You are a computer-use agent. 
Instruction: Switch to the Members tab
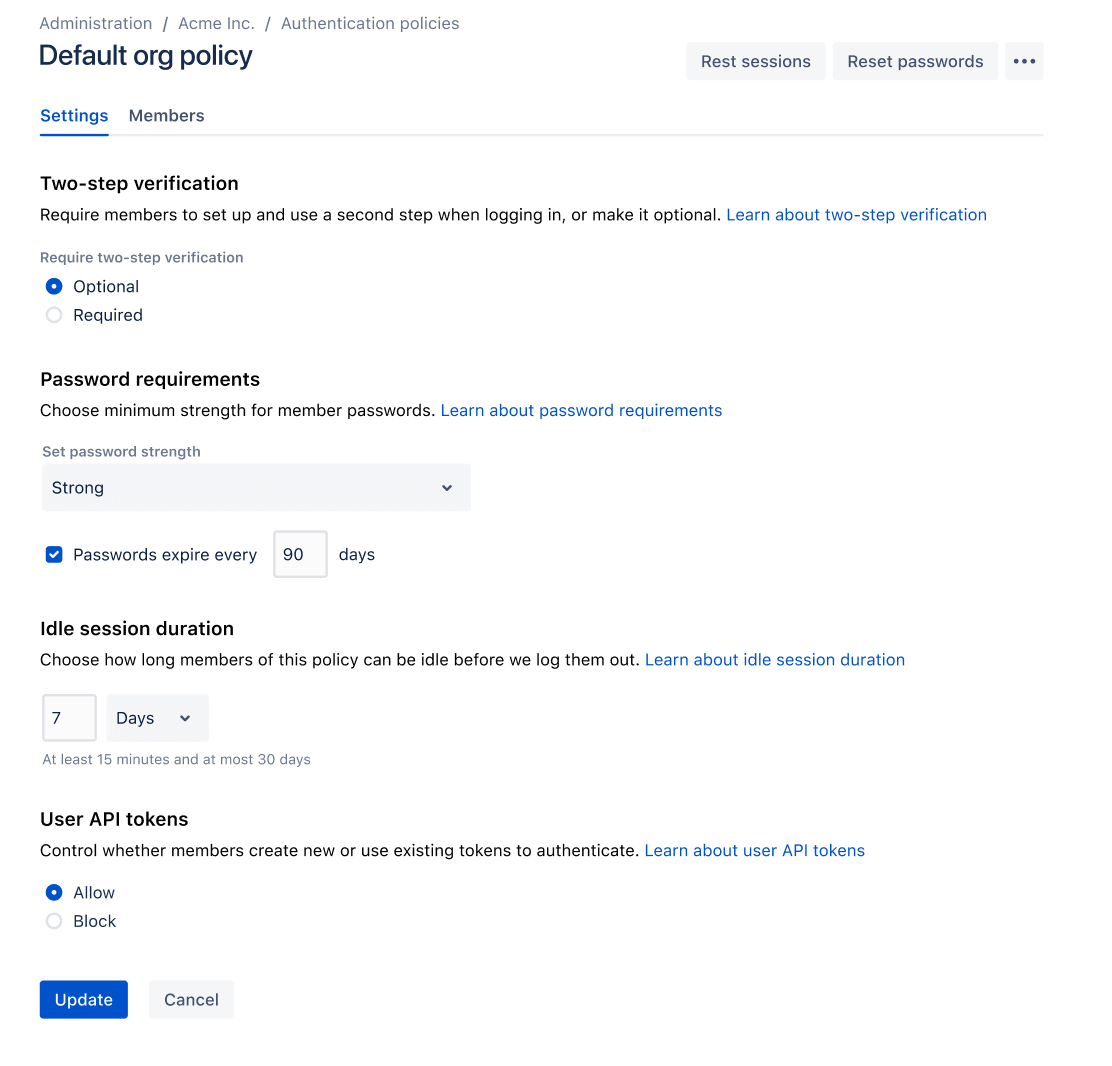[x=166, y=115]
